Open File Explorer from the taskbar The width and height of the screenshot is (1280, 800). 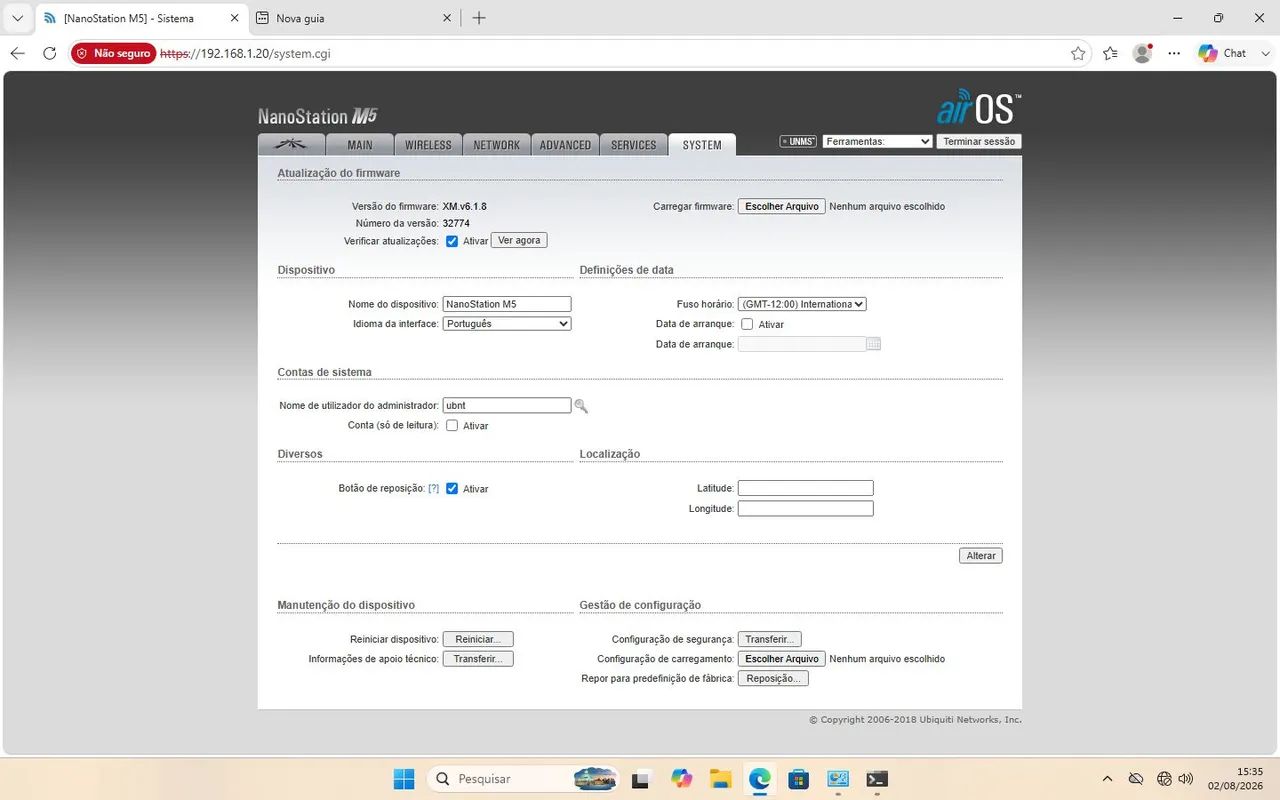point(721,779)
